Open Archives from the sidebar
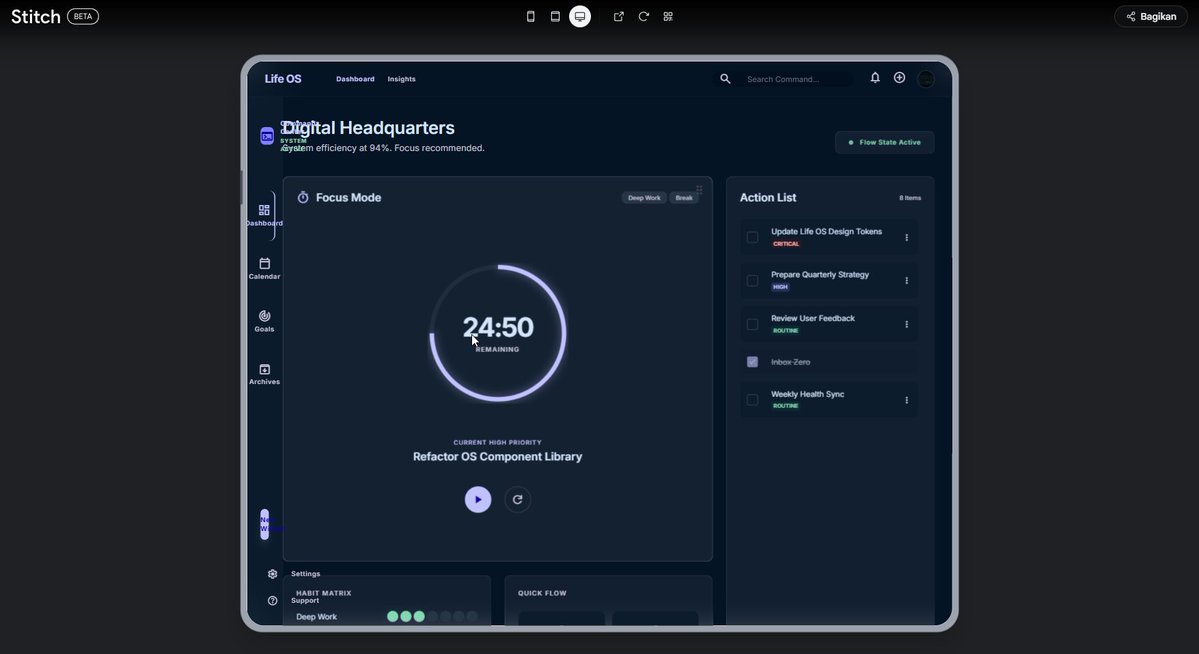The image size is (1199, 654). coord(264,374)
